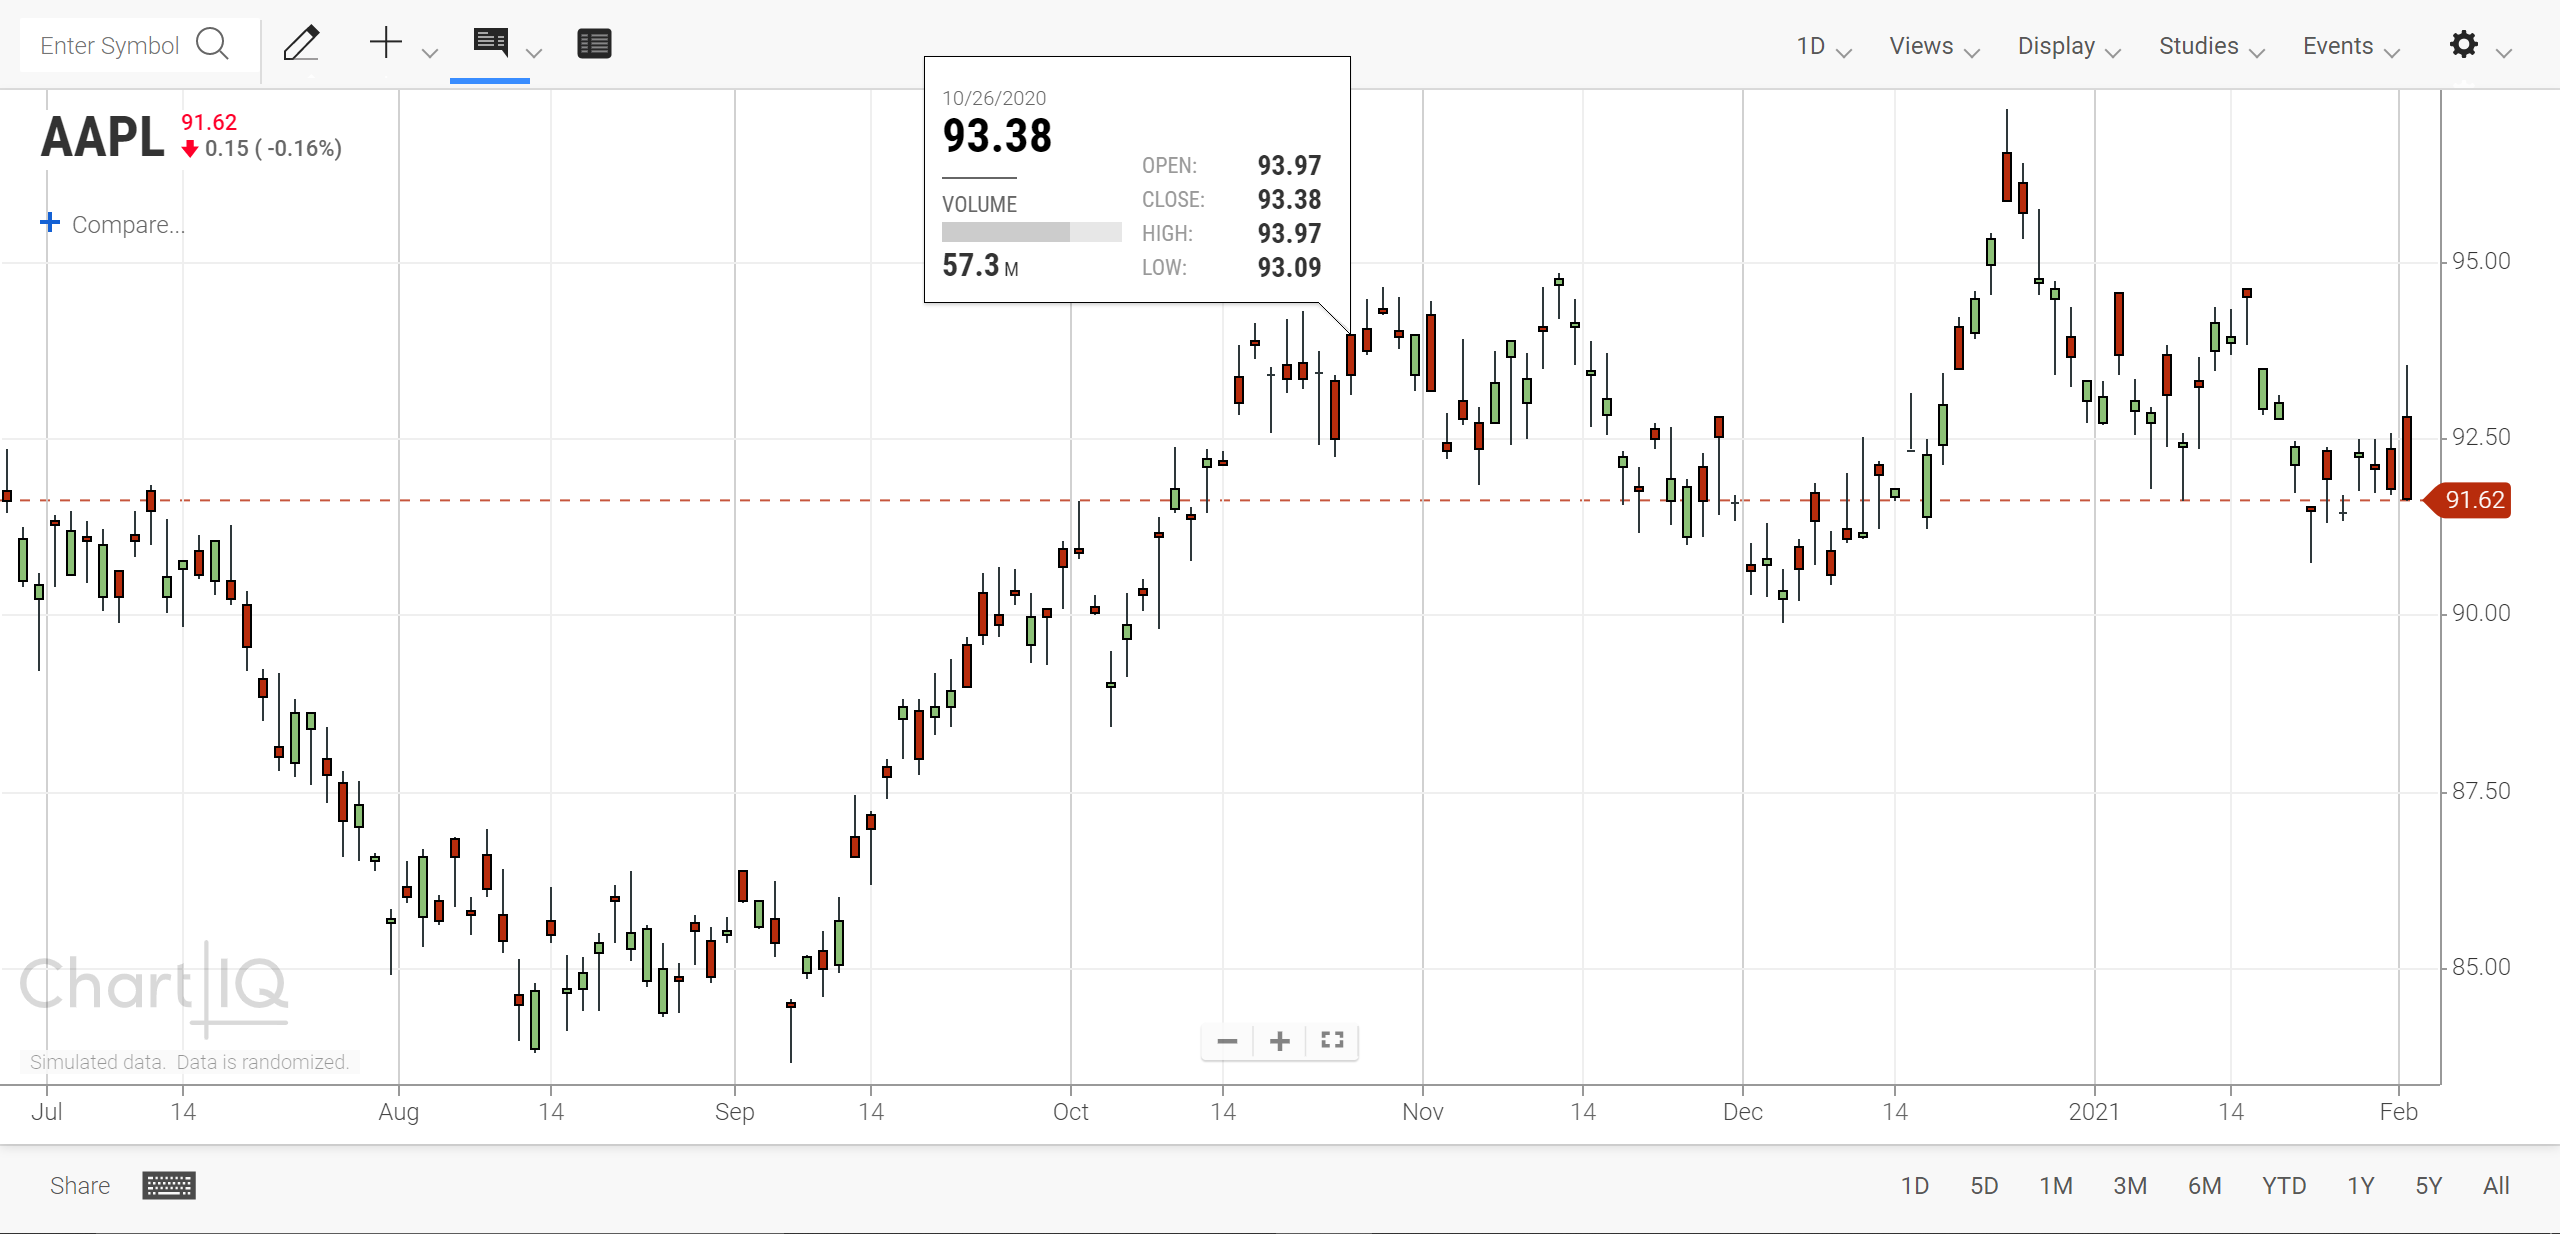The height and width of the screenshot is (1234, 2560).
Task: Open the settings gear icon
Action: pyautogui.click(x=2463, y=44)
